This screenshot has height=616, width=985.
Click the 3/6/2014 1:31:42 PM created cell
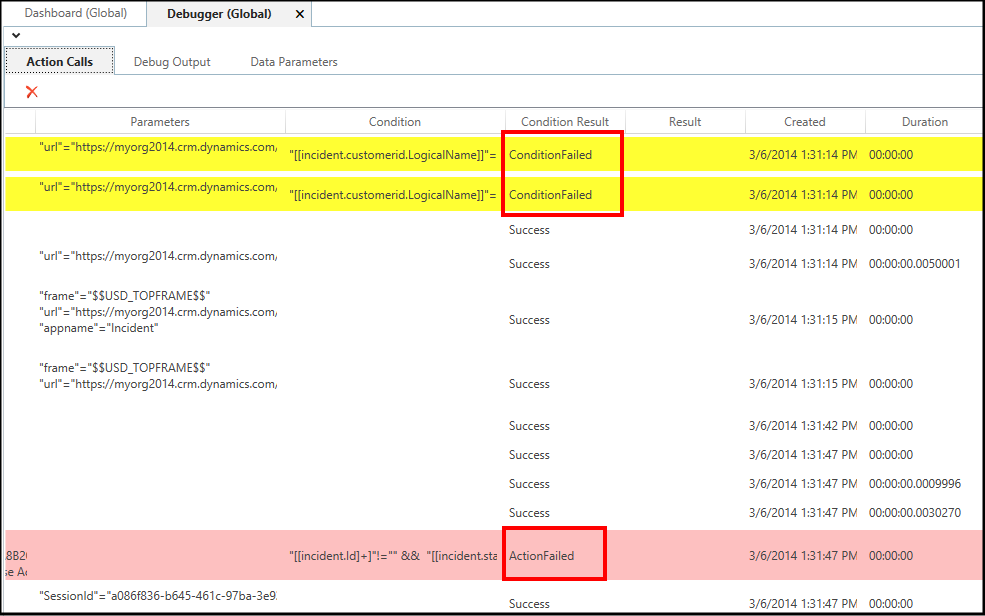tap(803, 426)
